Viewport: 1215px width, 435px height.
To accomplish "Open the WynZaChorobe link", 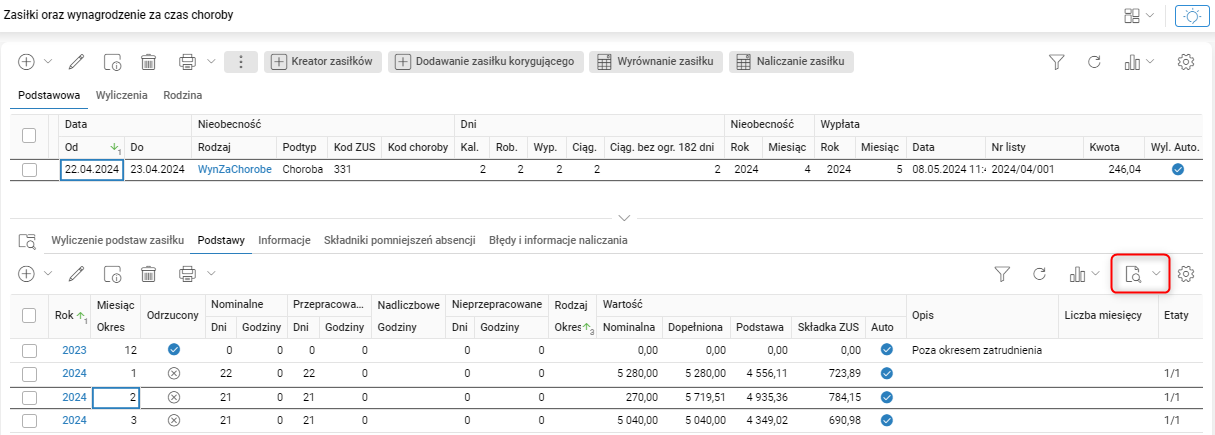I will click(x=234, y=170).
